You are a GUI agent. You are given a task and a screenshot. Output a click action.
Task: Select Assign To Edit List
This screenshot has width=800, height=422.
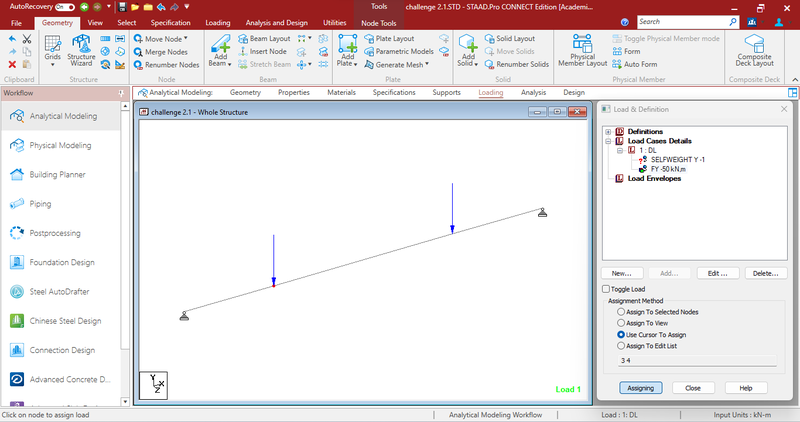pos(621,346)
